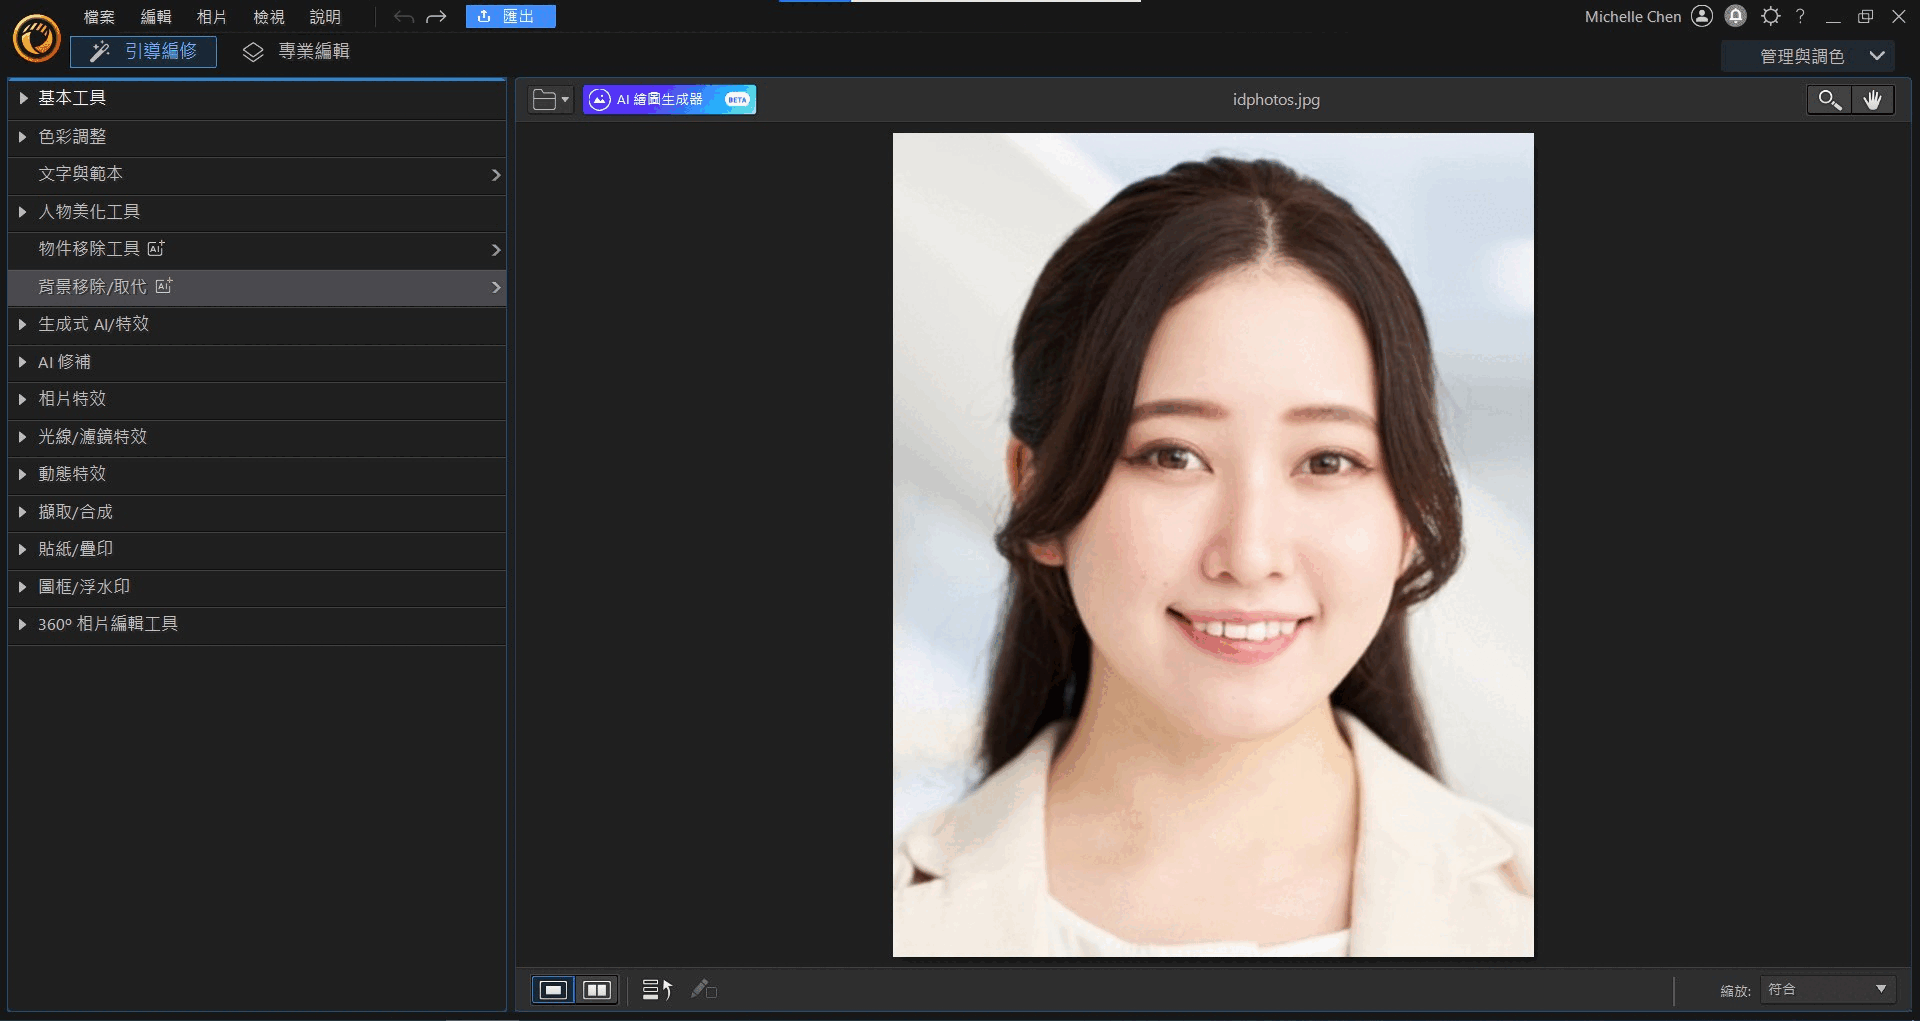Open settings via the gear icon
The image size is (1920, 1021).
click(x=1770, y=16)
